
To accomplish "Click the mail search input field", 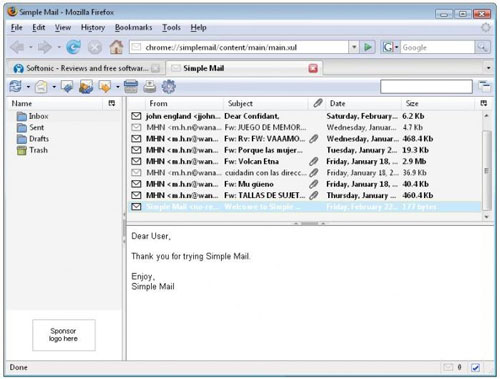I will (x=426, y=86).
